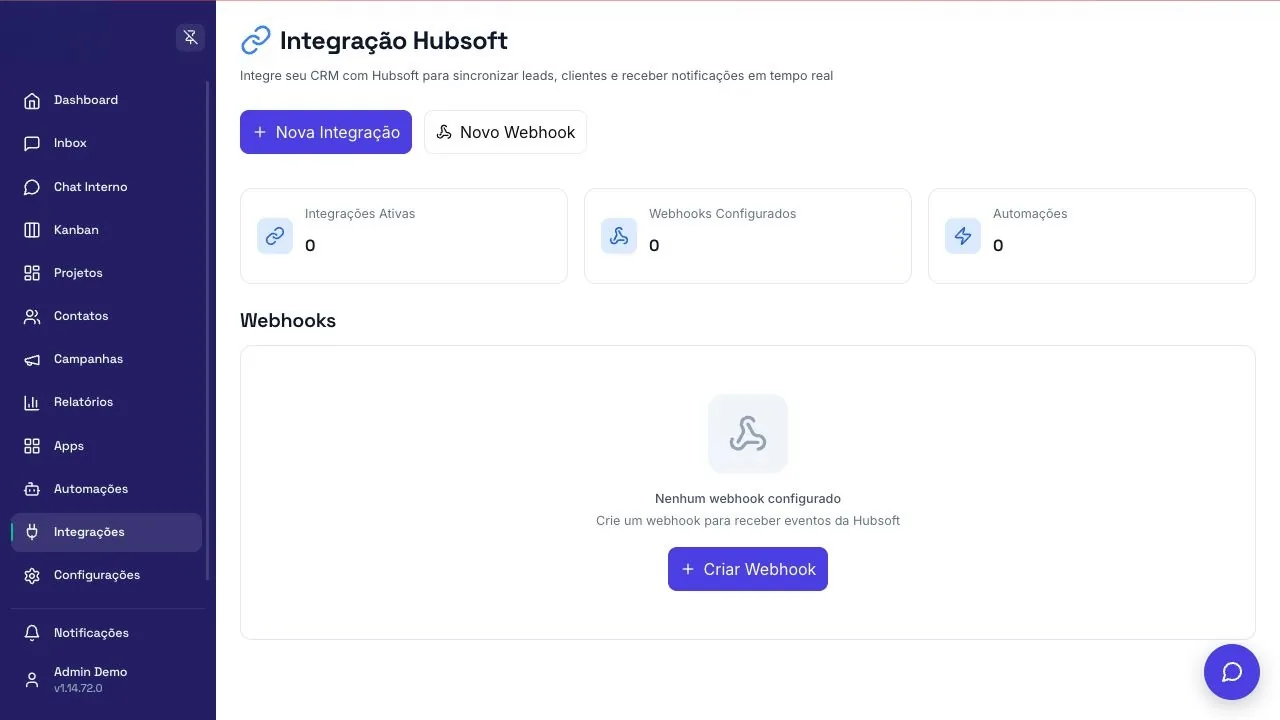This screenshot has width=1280, height=720.
Task: Click the Webhooks Configurados webhook icon
Action: point(619,236)
